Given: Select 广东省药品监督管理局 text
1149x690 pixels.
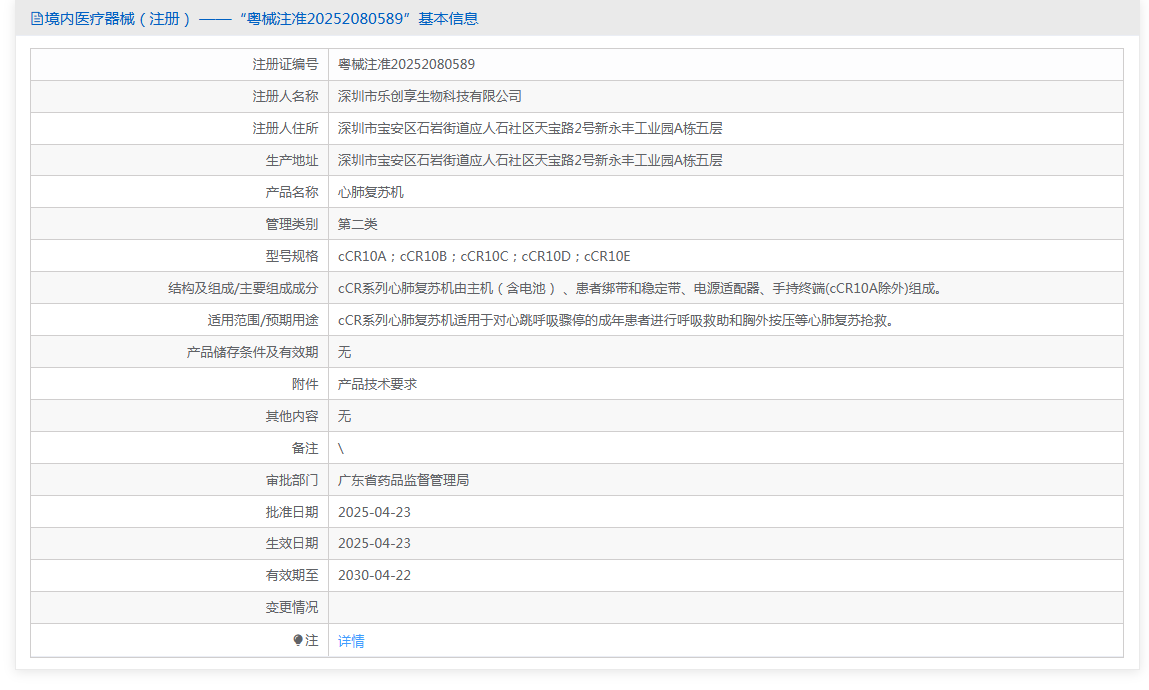Looking at the screenshot, I should click(404, 481).
